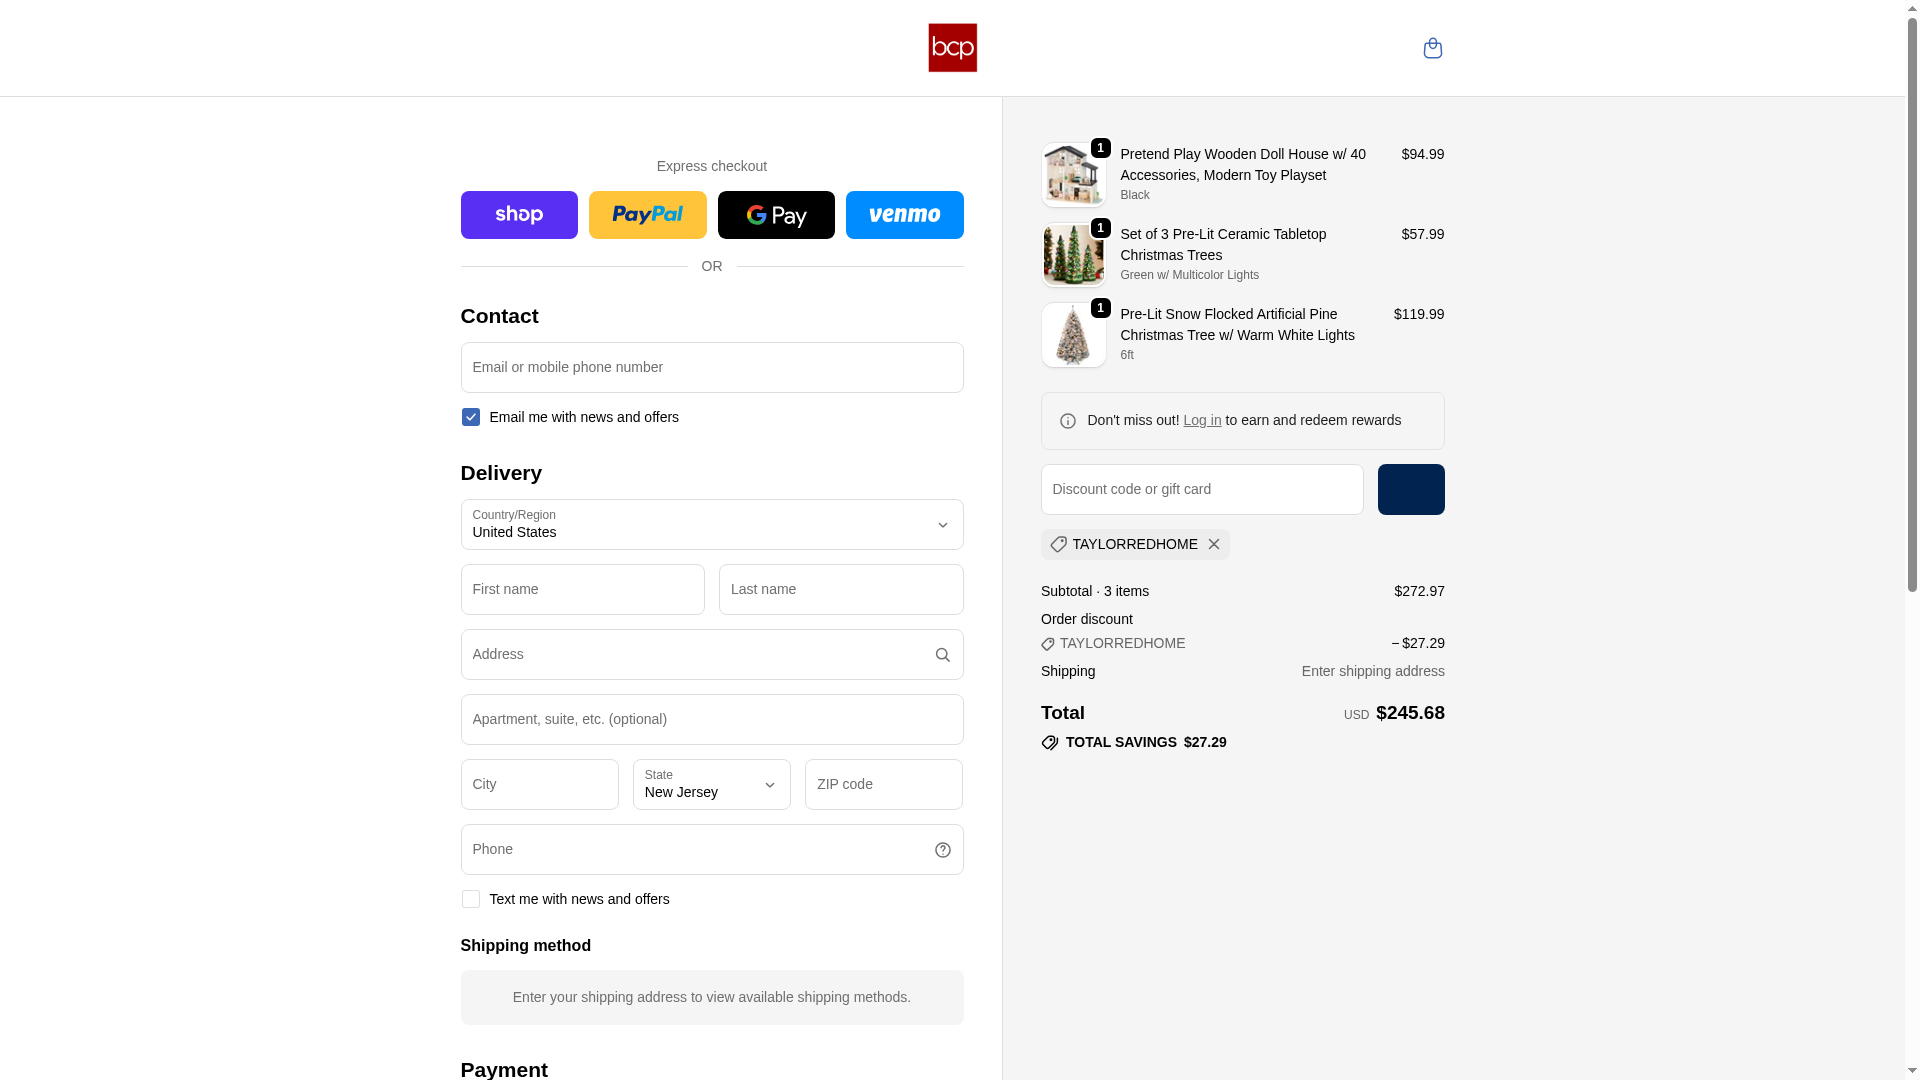Choose Google Pay express checkout
Screen dimensions: 1920x1080
click(x=776, y=215)
